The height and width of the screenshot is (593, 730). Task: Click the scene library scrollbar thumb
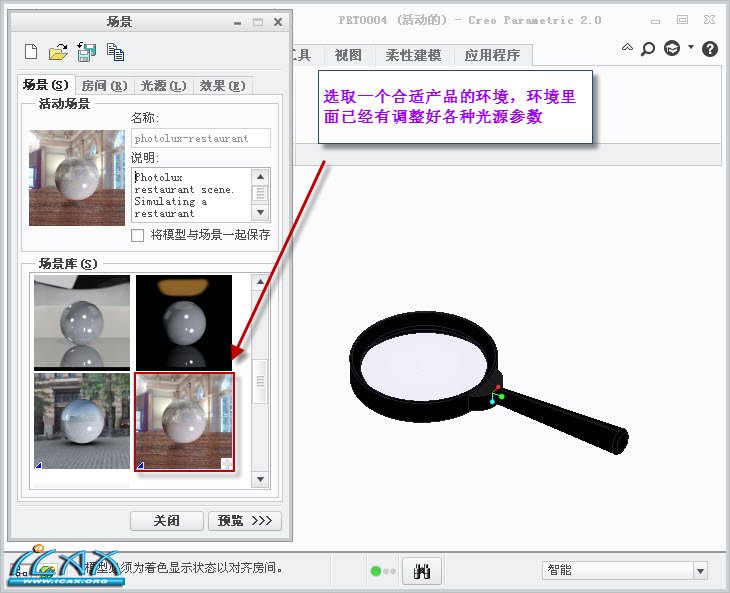[x=260, y=381]
